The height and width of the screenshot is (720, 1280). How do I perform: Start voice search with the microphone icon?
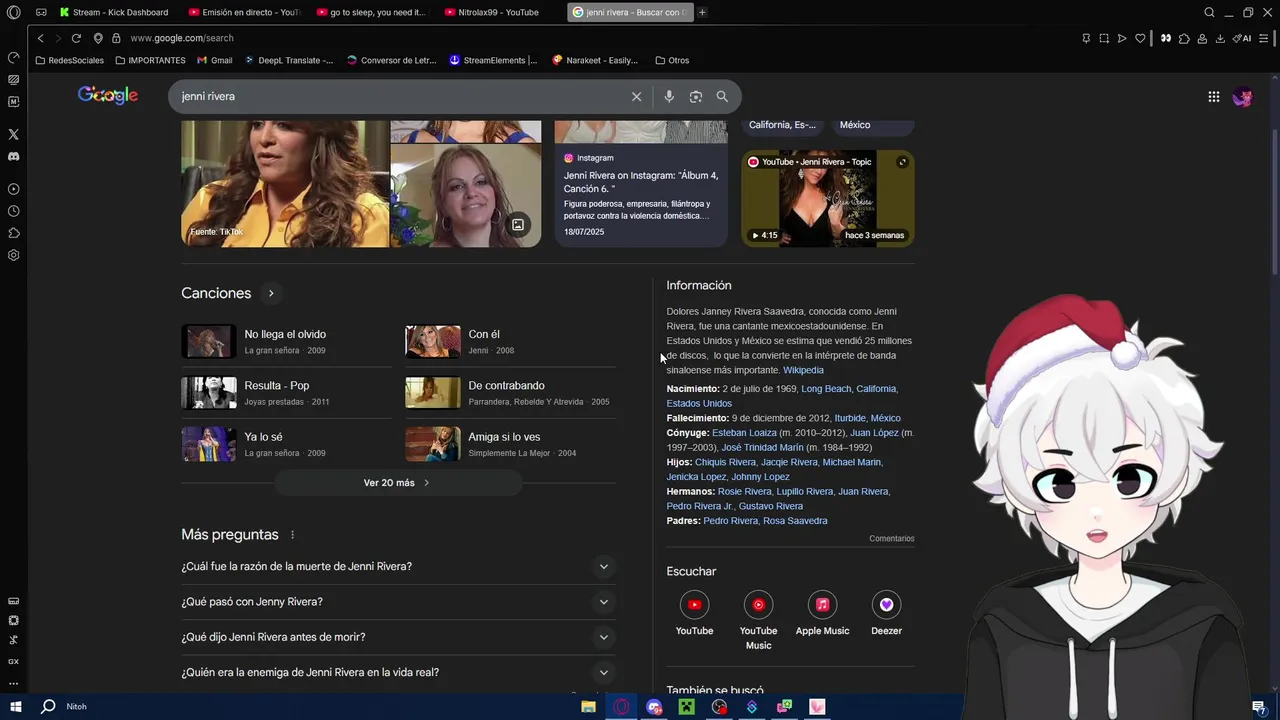pyautogui.click(x=669, y=97)
